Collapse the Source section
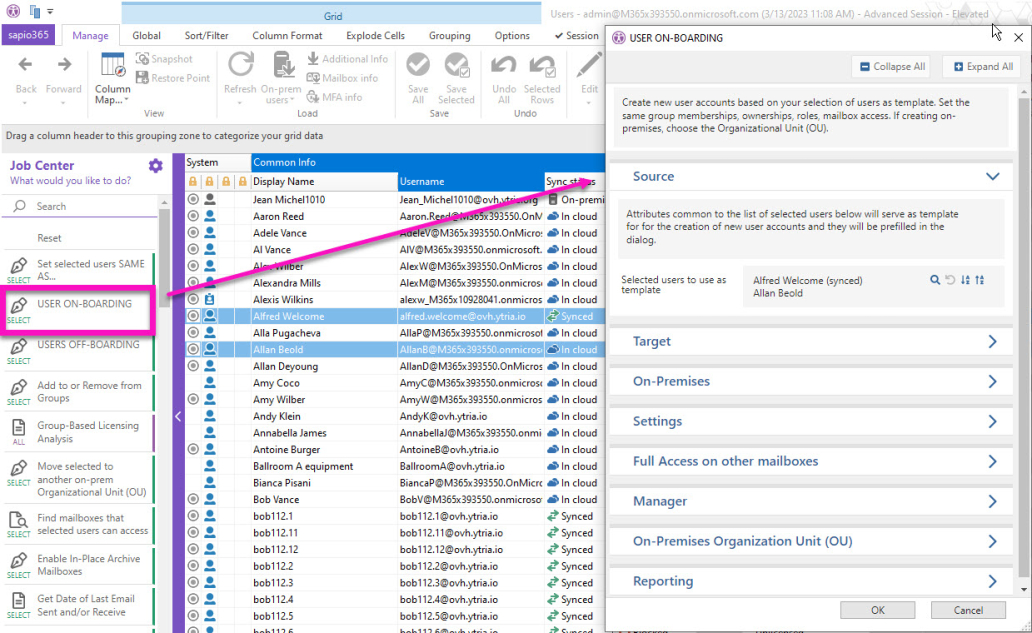Screen dimensions: 1032x633 [992, 176]
